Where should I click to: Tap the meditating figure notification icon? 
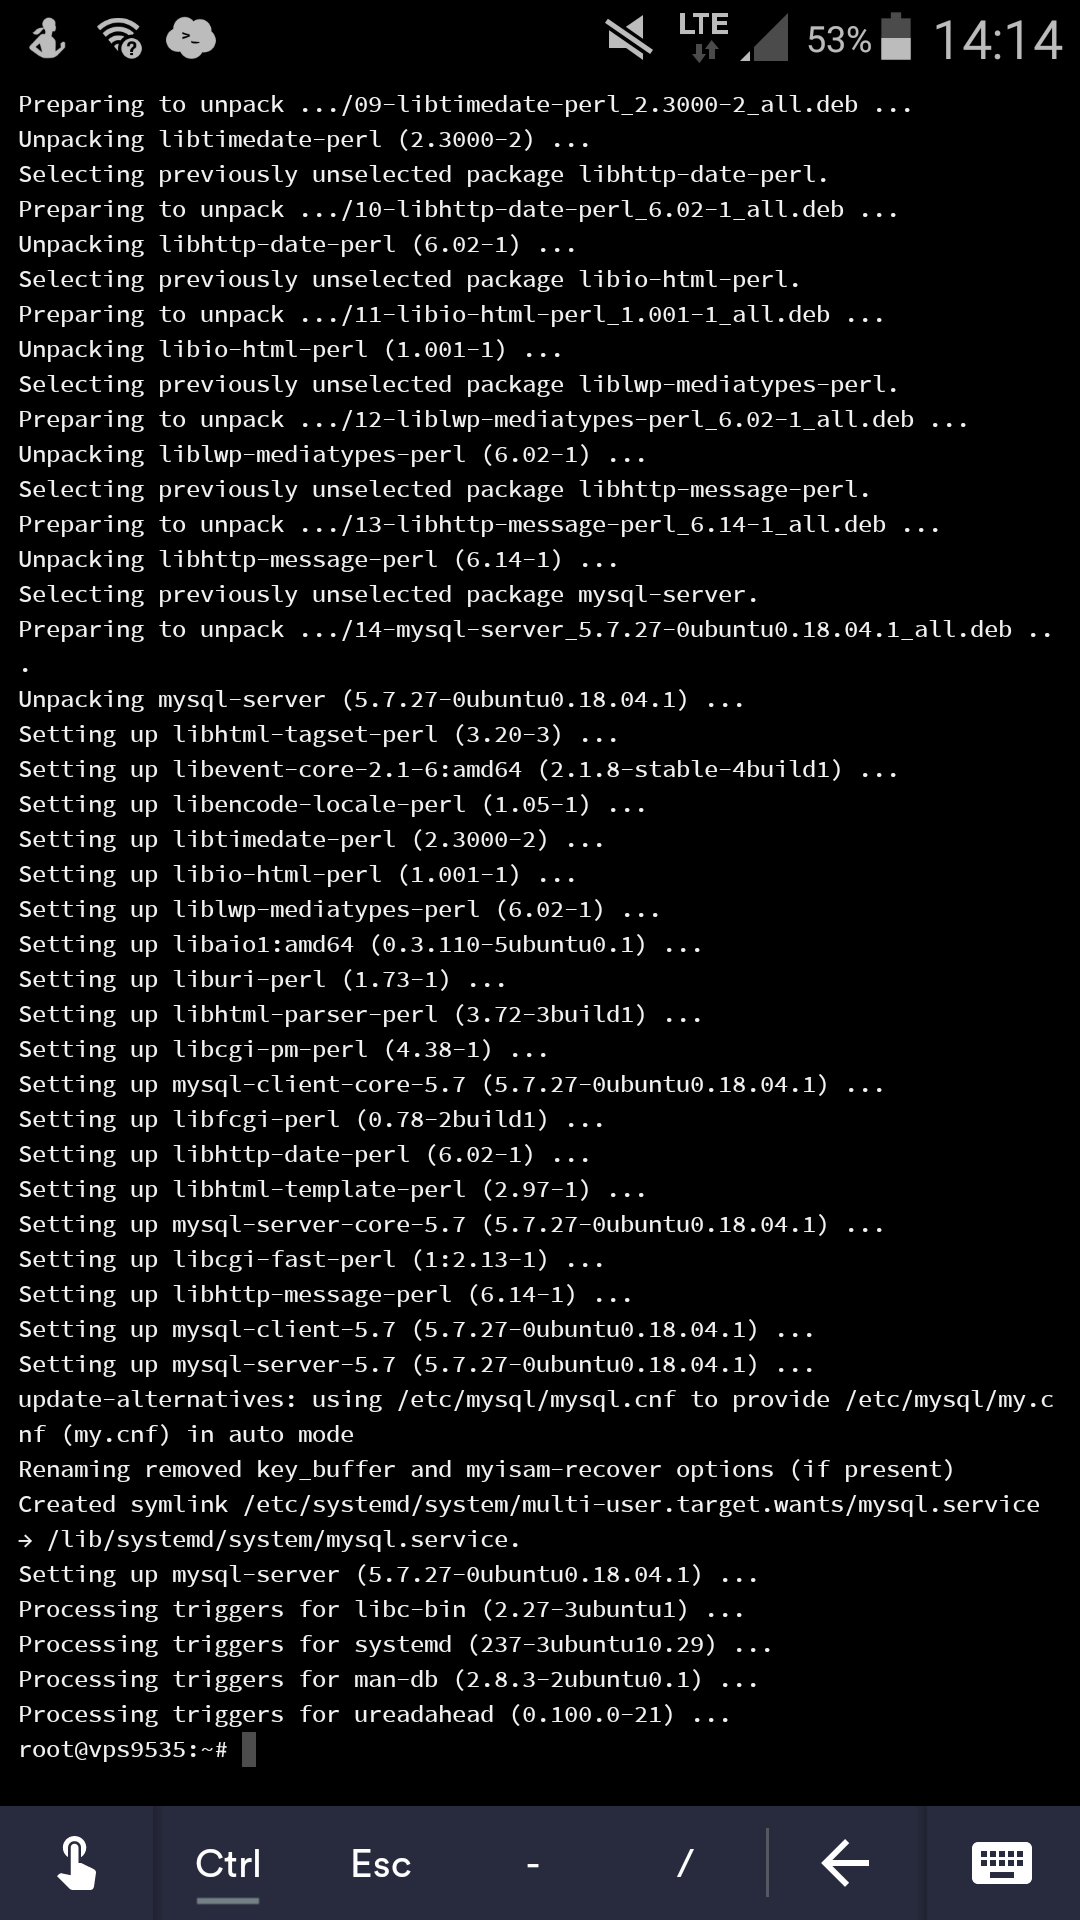(46, 39)
